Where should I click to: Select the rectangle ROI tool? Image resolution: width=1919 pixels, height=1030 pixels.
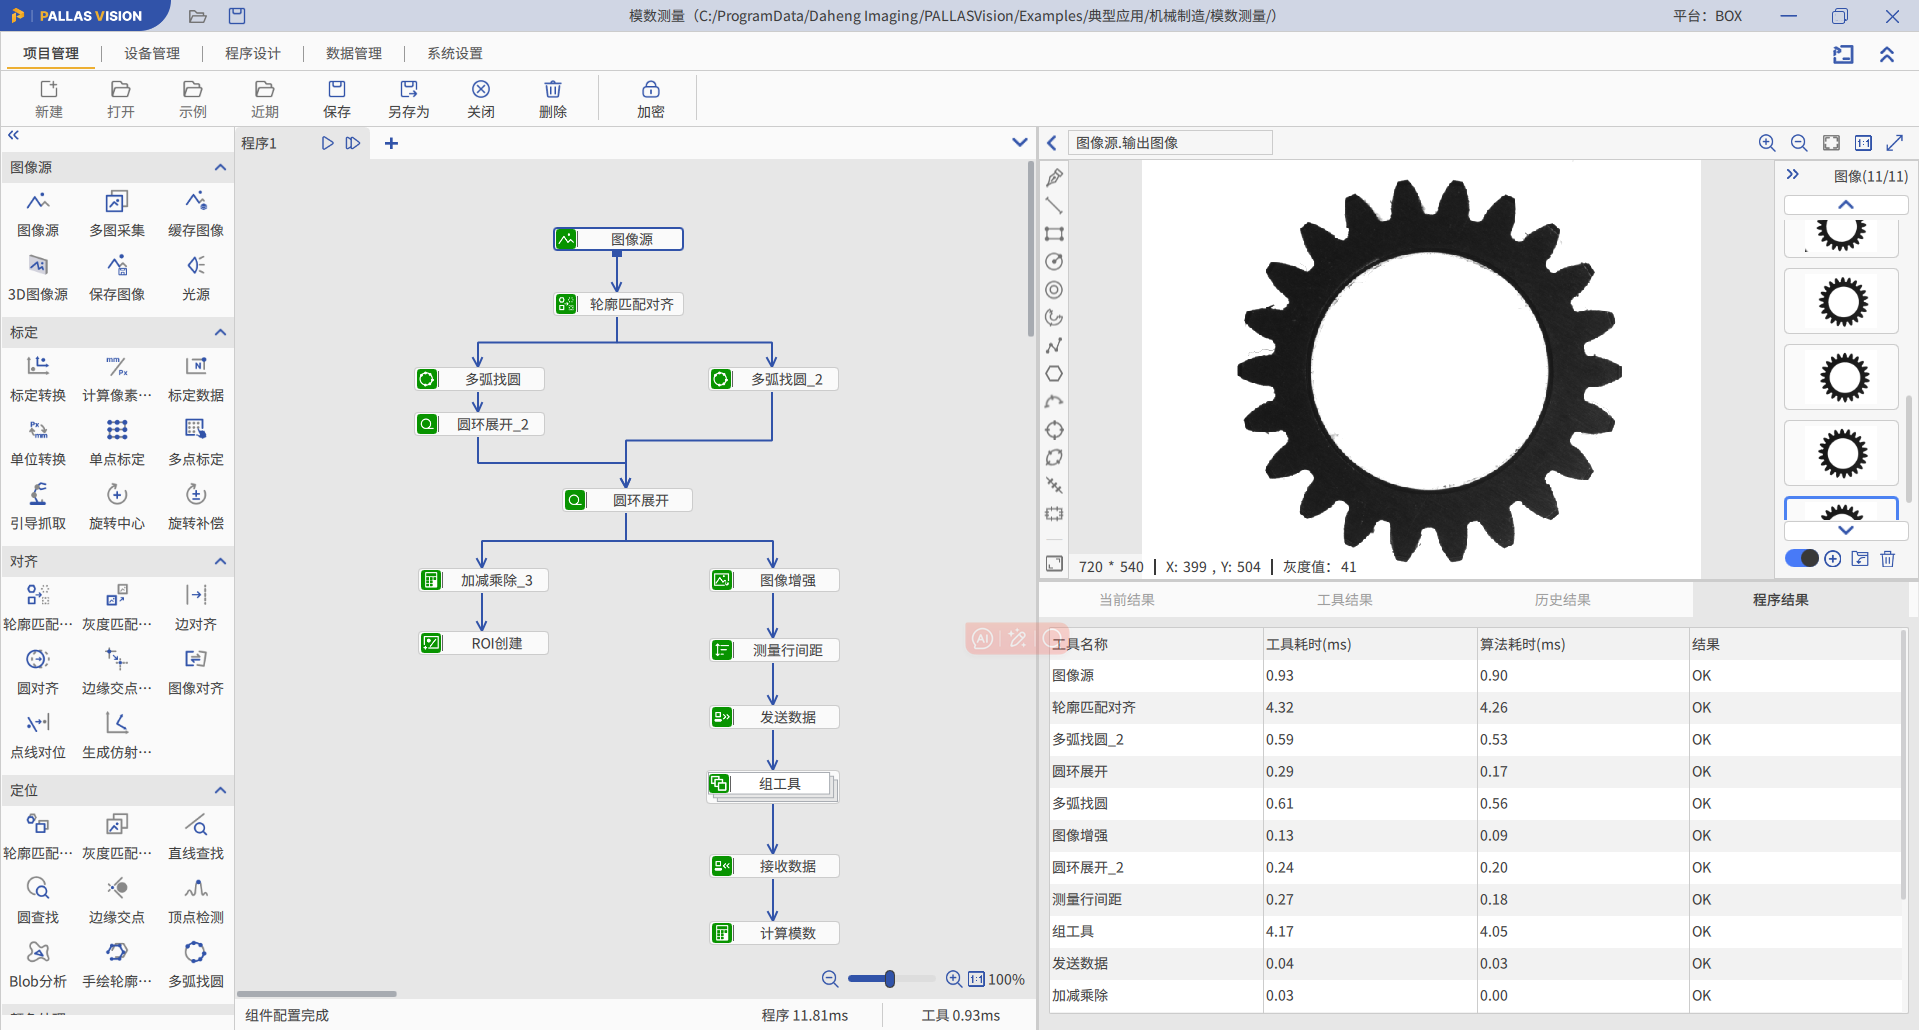point(1054,234)
